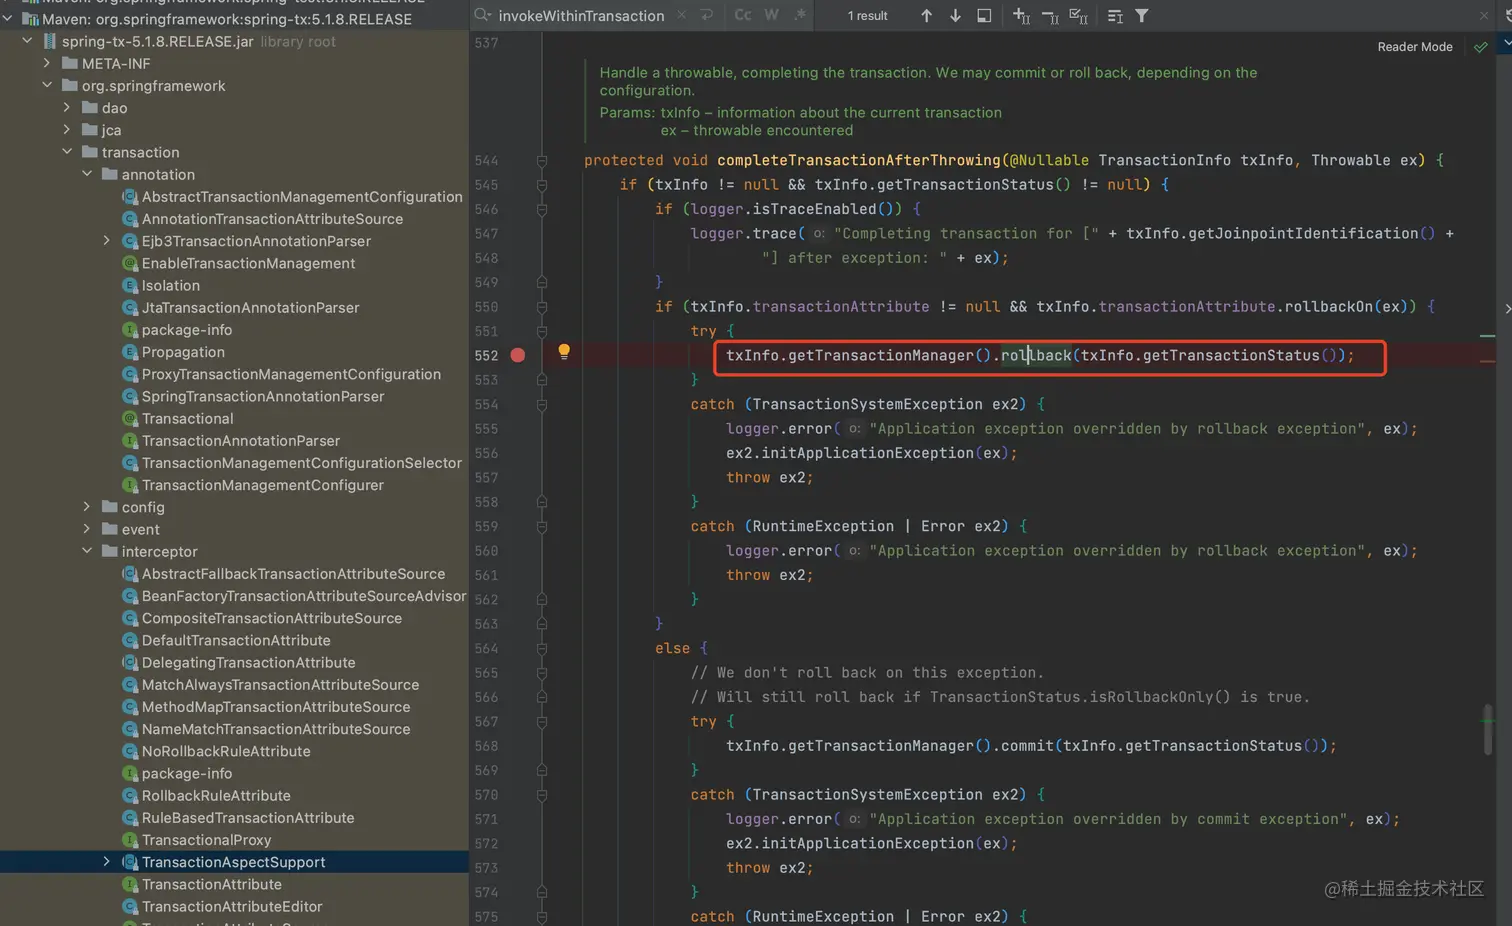Image resolution: width=1512 pixels, height=926 pixels.
Task: Jump to the previous search occurrence
Action: (926, 15)
